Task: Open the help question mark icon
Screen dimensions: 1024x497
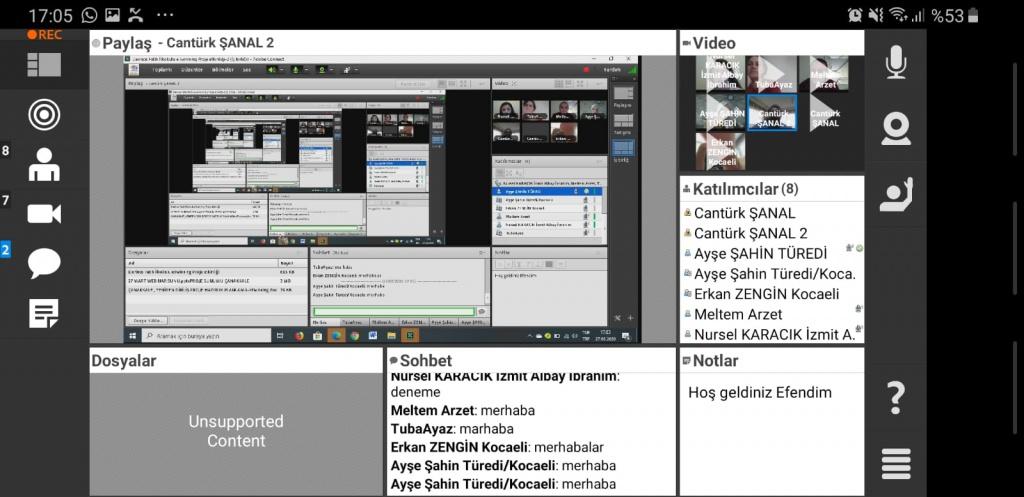Action: pyautogui.click(x=896, y=398)
